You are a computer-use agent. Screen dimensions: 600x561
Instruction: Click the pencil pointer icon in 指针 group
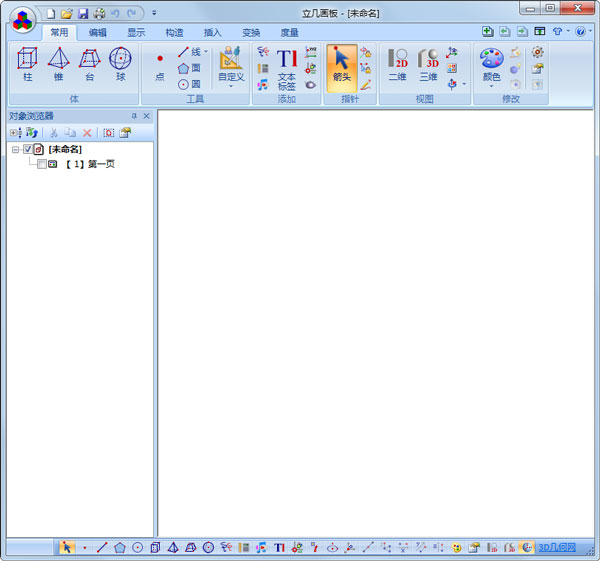click(365, 85)
